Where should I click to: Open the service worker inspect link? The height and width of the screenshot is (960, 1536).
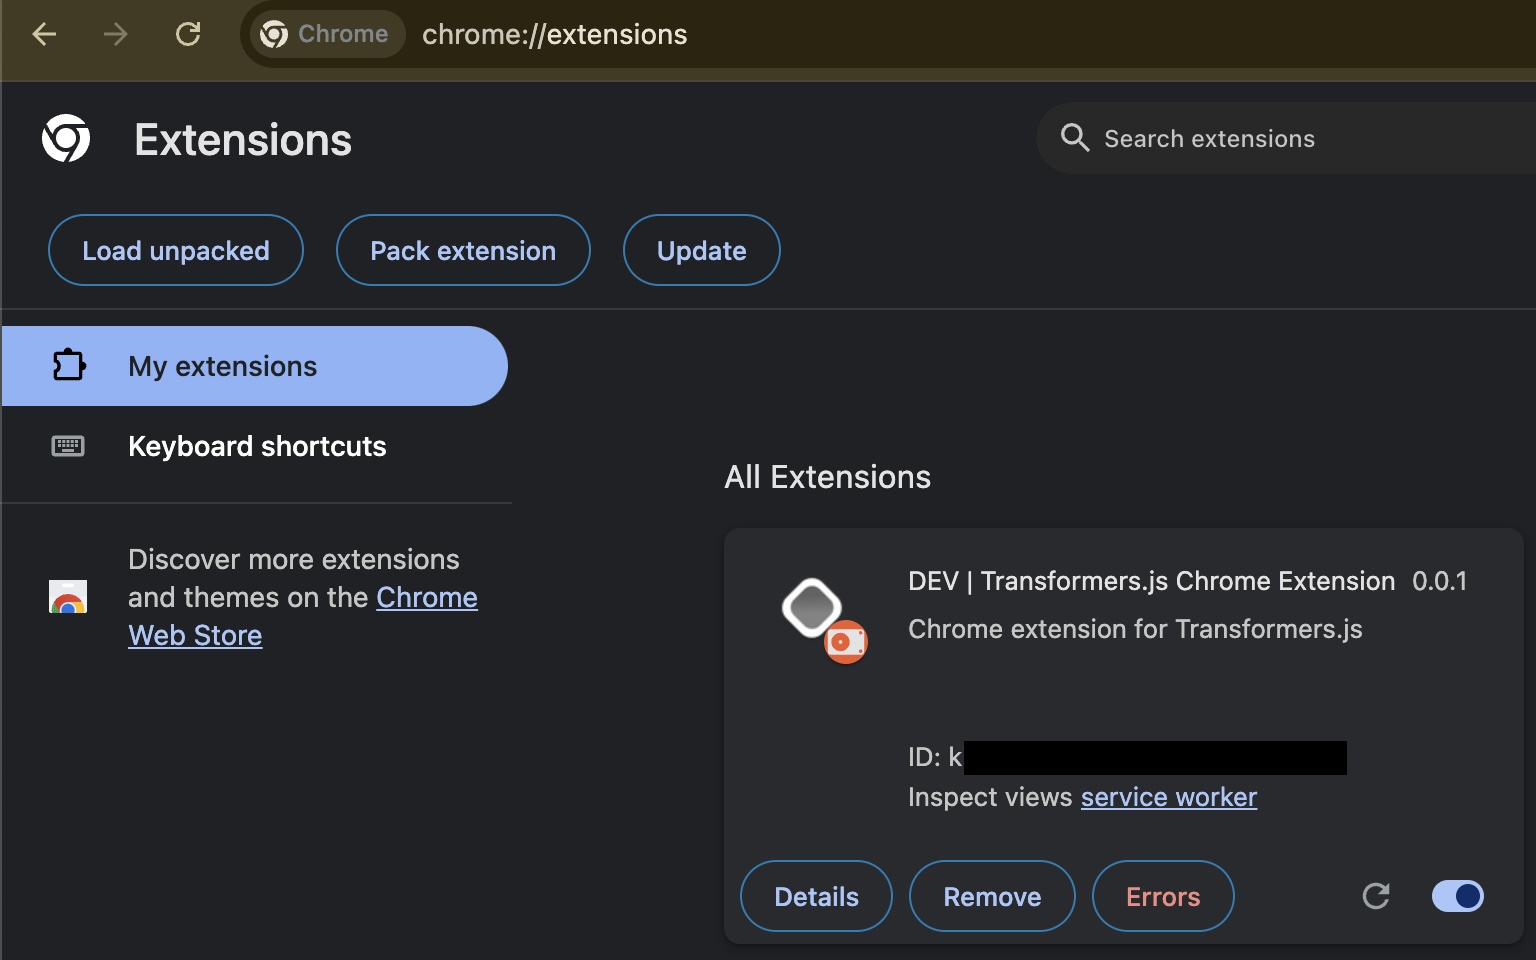1169,797
